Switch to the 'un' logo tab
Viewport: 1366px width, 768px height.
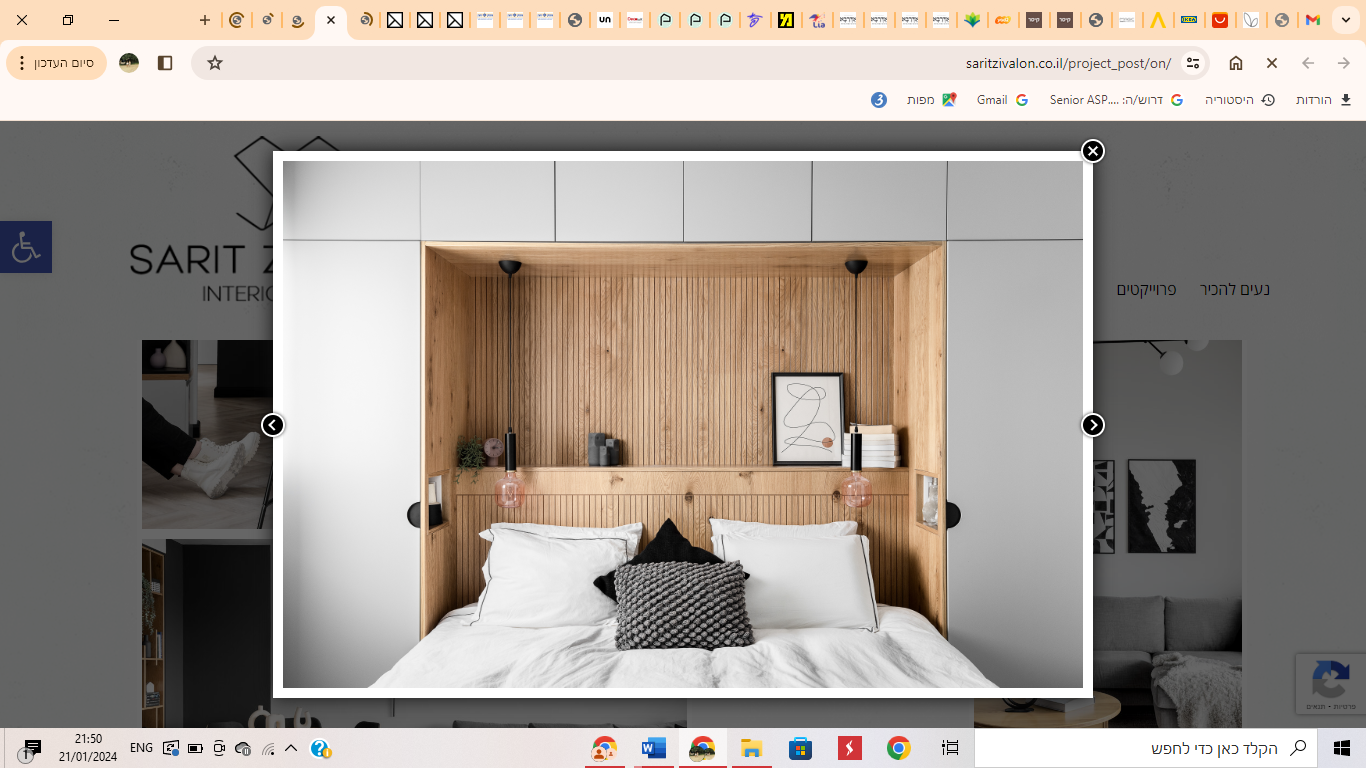(x=605, y=20)
